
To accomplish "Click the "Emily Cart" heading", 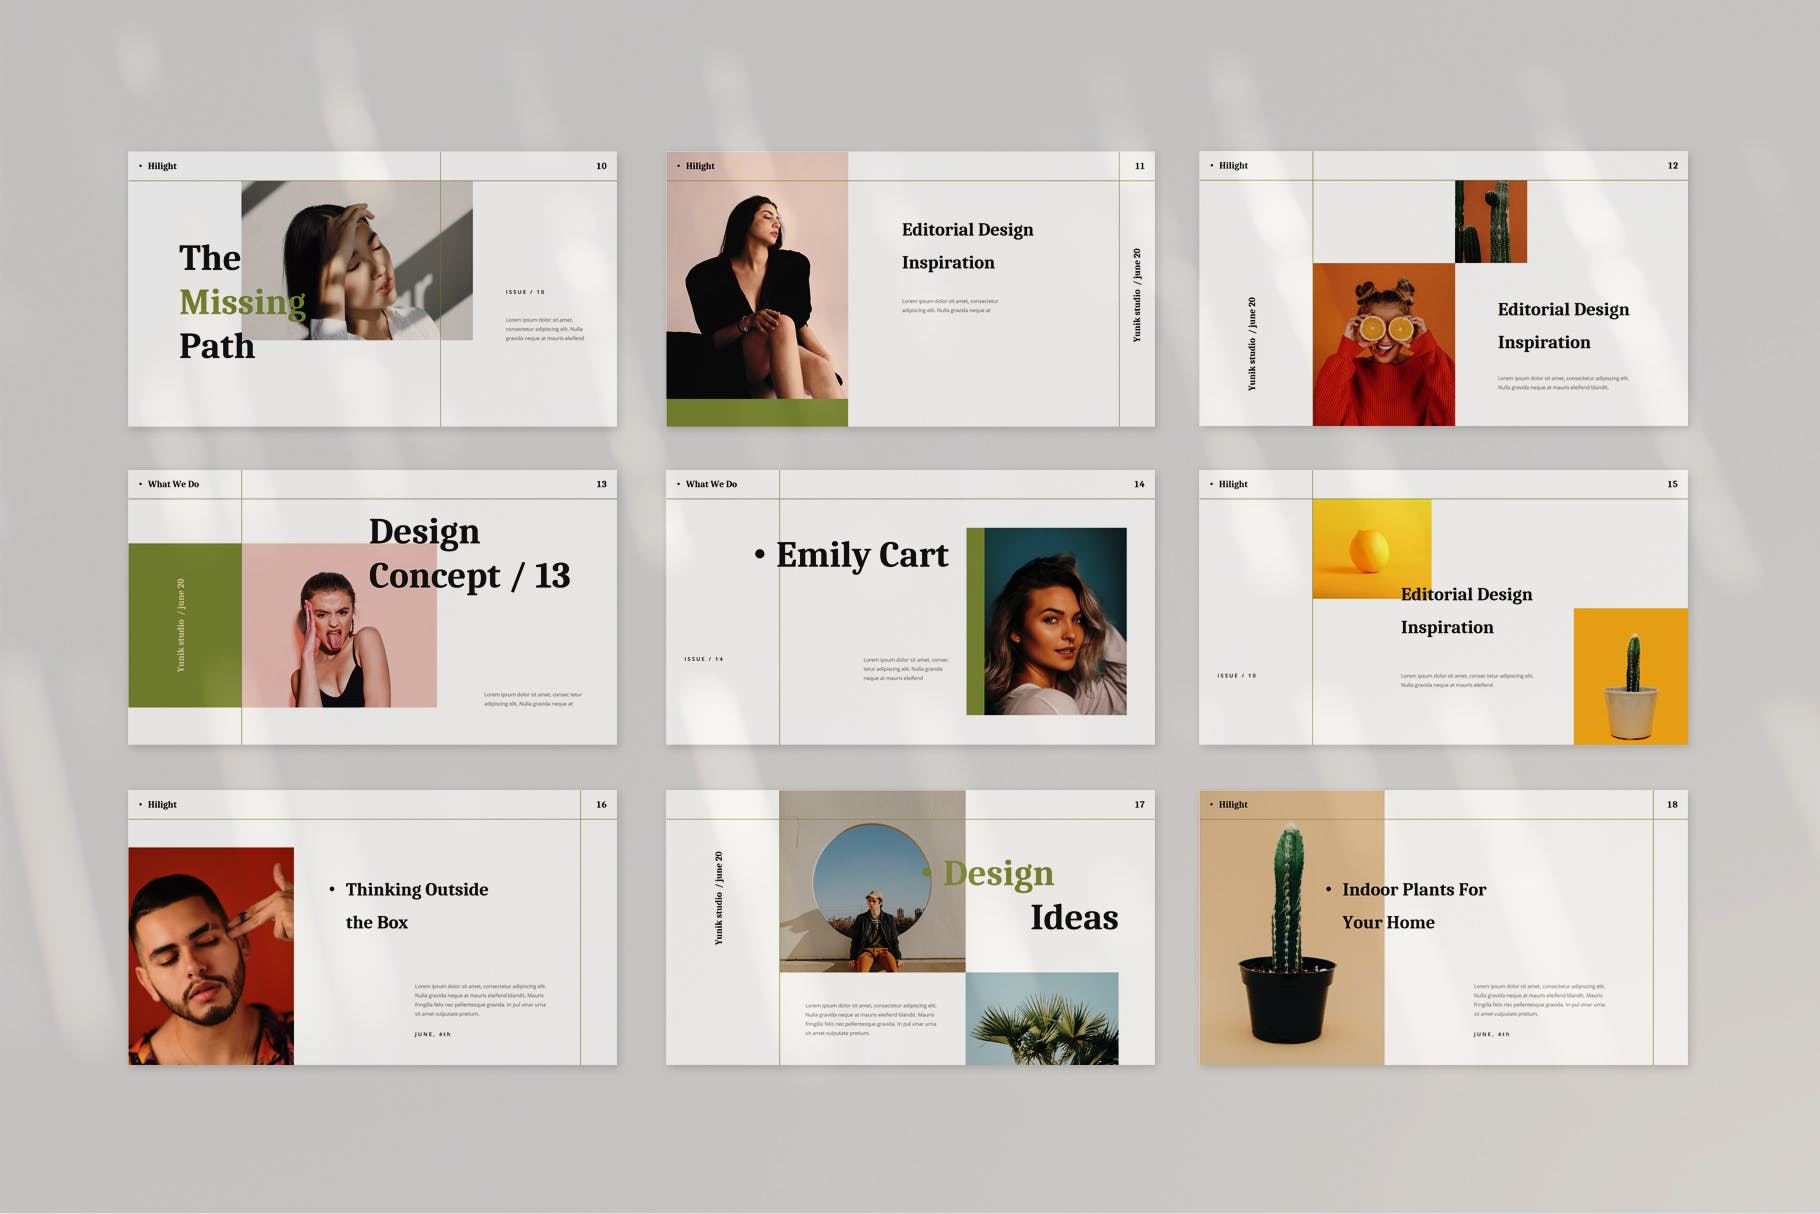I will coord(861,555).
